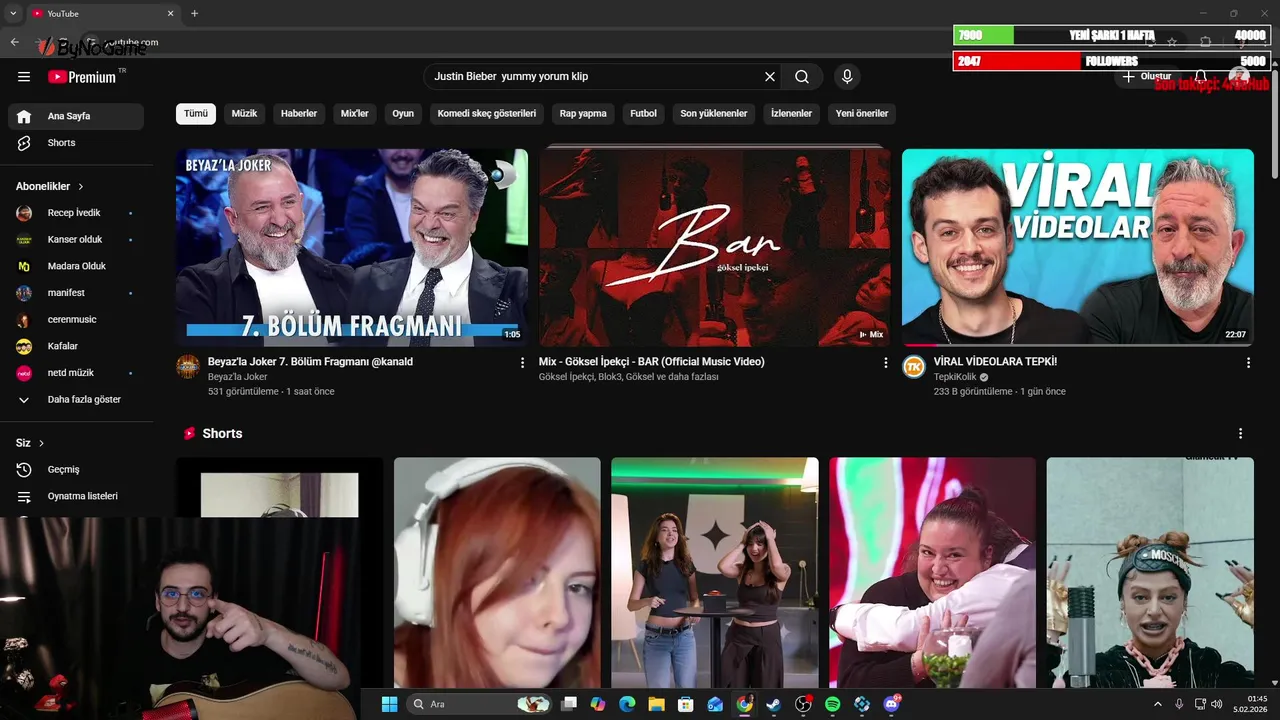
Task: Click the magnifier search button
Action: point(802,77)
